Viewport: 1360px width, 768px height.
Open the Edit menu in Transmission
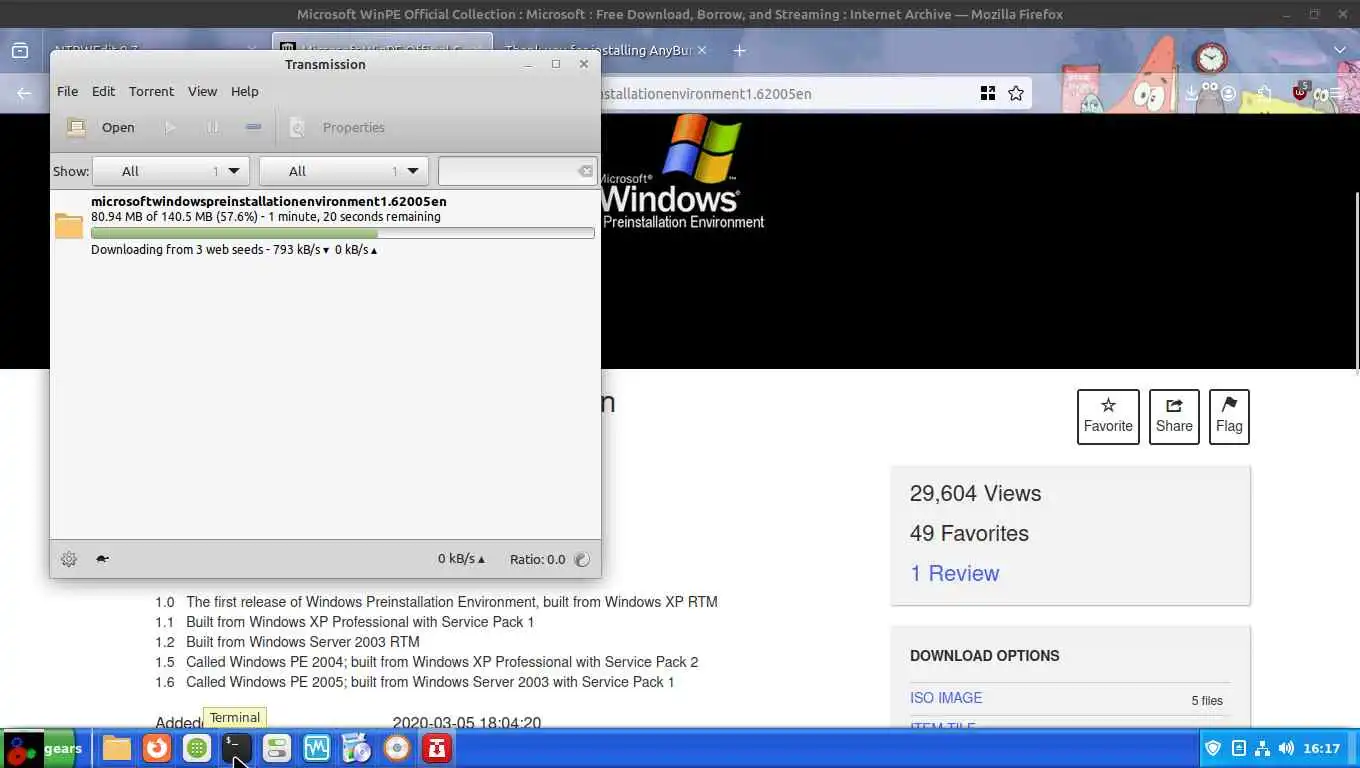pyautogui.click(x=103, y=91)
